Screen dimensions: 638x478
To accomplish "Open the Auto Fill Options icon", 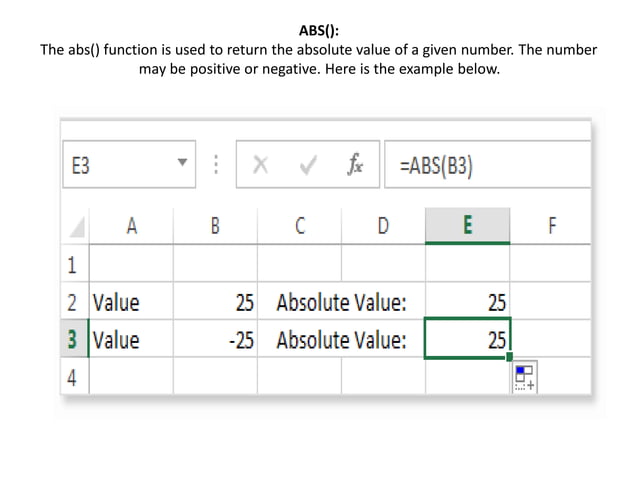I will (x=525, y=377).
